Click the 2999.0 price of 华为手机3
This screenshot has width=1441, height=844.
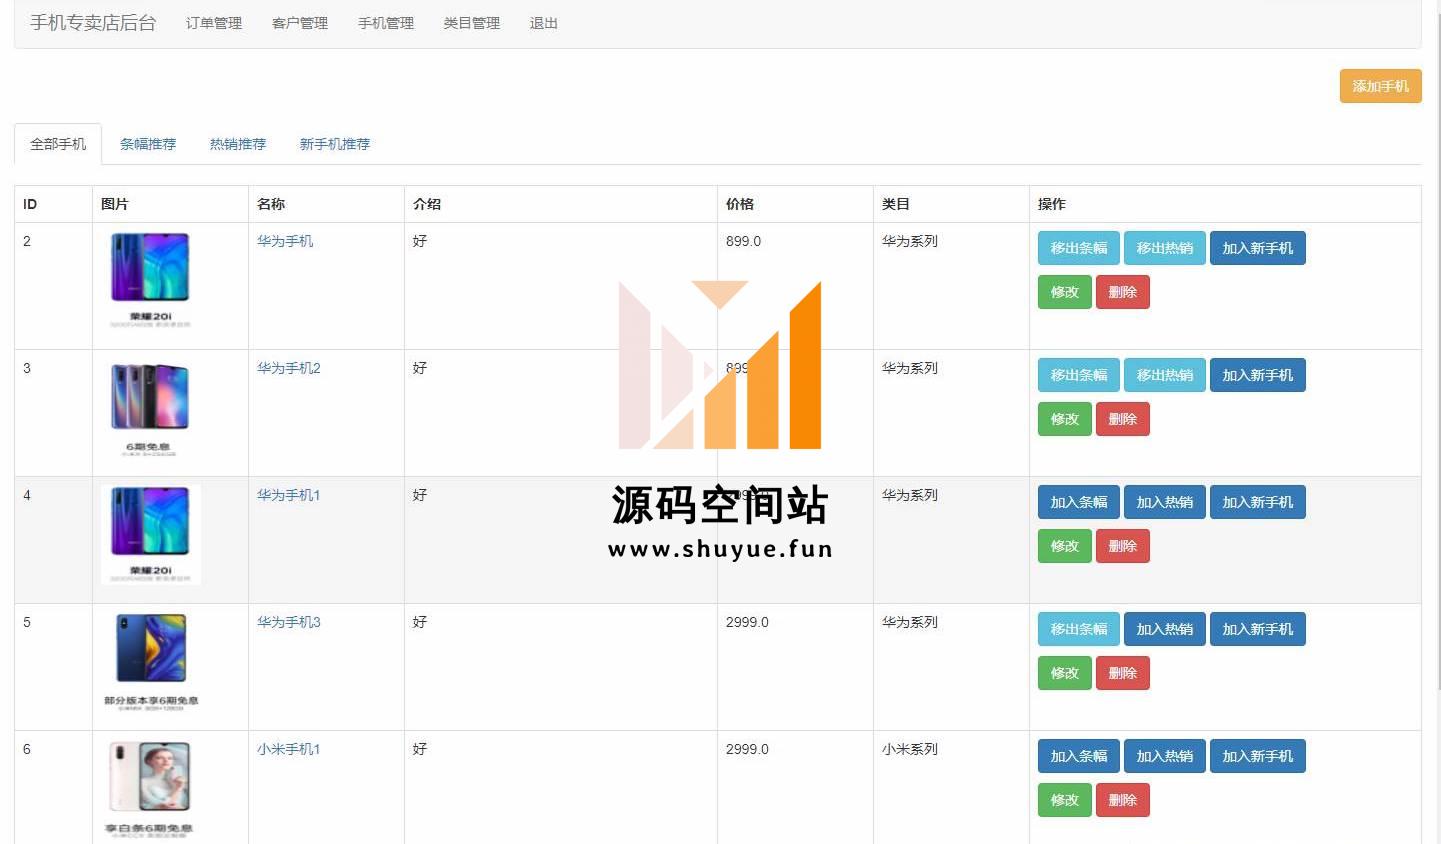tap(747, 622)
